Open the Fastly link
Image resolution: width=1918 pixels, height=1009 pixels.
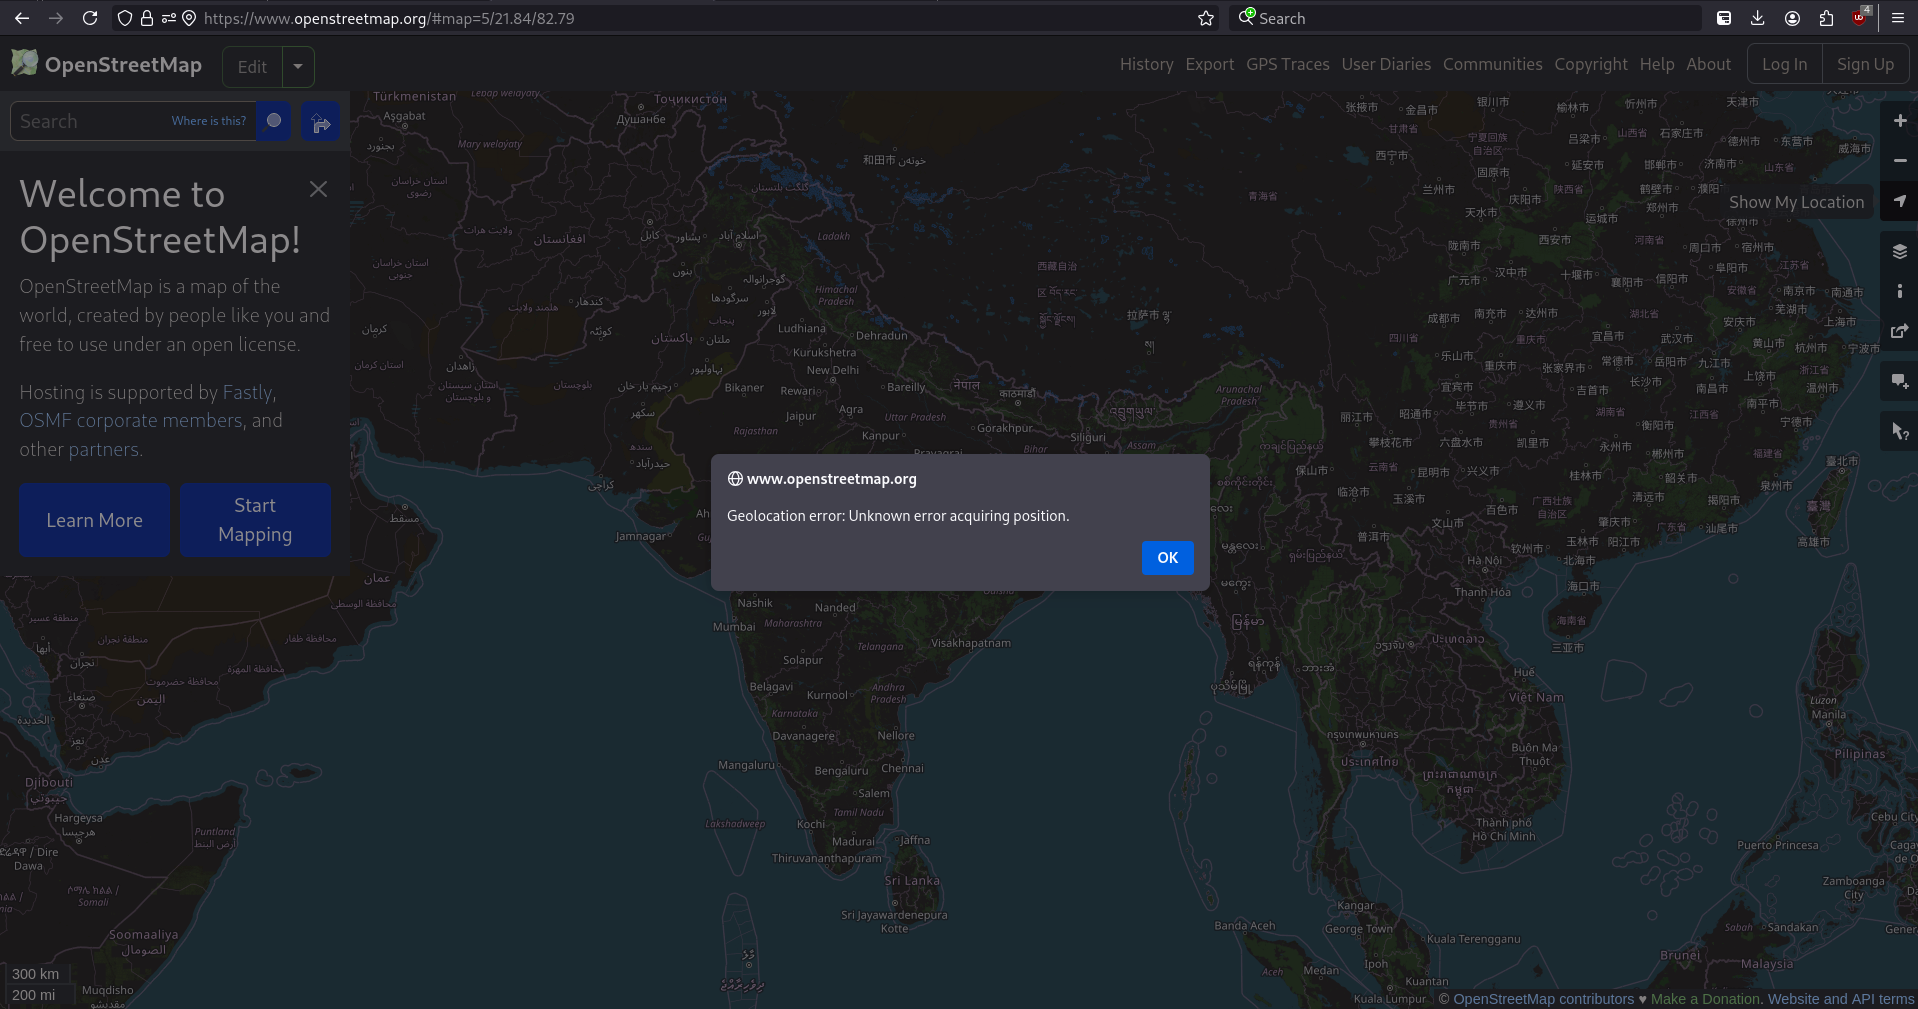pos(247,393)
